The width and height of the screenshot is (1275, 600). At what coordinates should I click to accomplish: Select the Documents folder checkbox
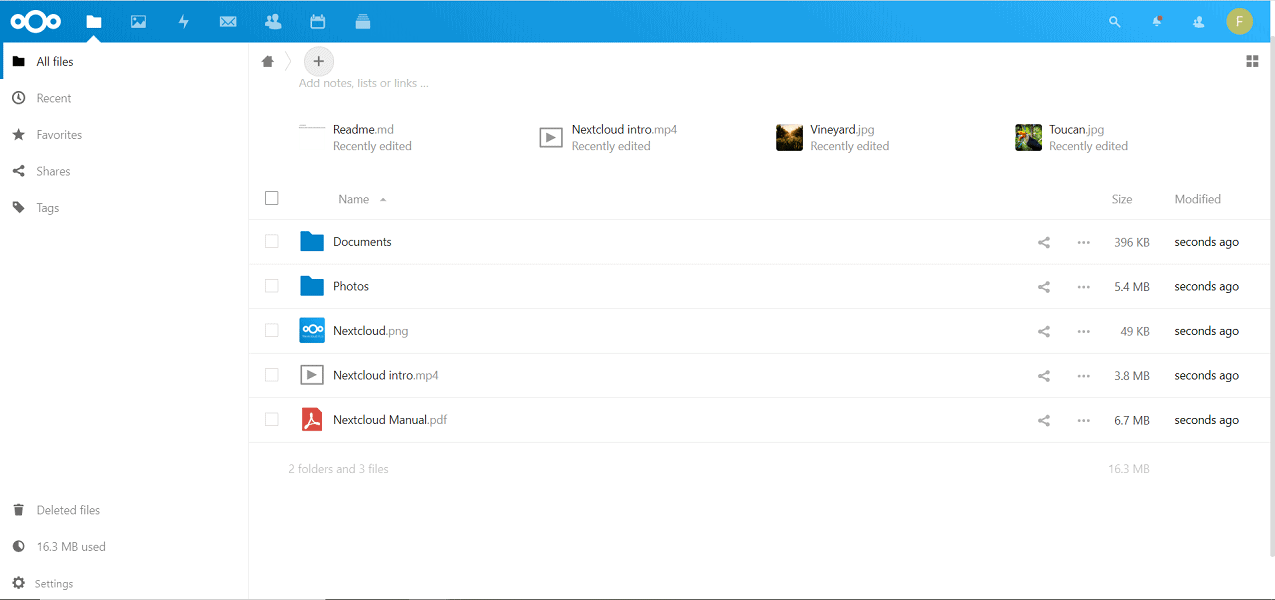click(272, 241)
